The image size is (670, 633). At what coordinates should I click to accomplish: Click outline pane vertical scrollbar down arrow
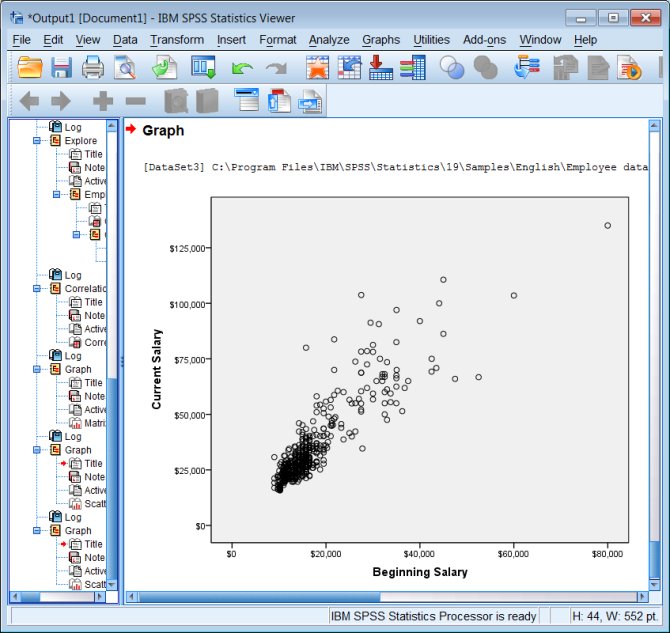click(112, 584)
